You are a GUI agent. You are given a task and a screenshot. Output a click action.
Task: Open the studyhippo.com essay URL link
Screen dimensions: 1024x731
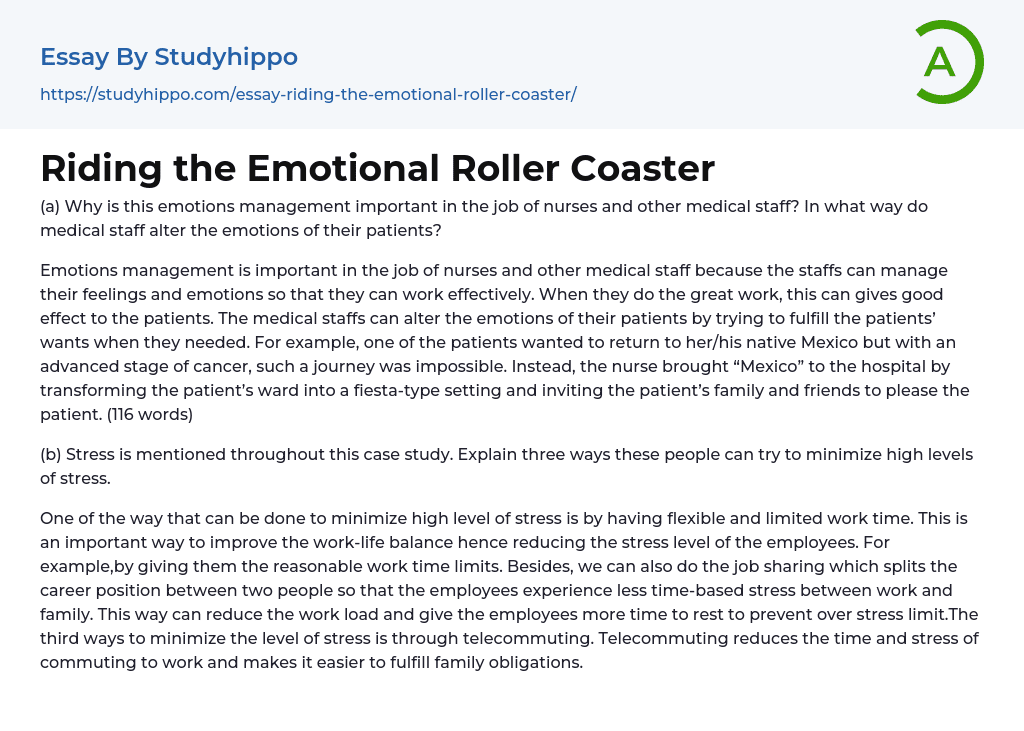[x=308, y=95]
